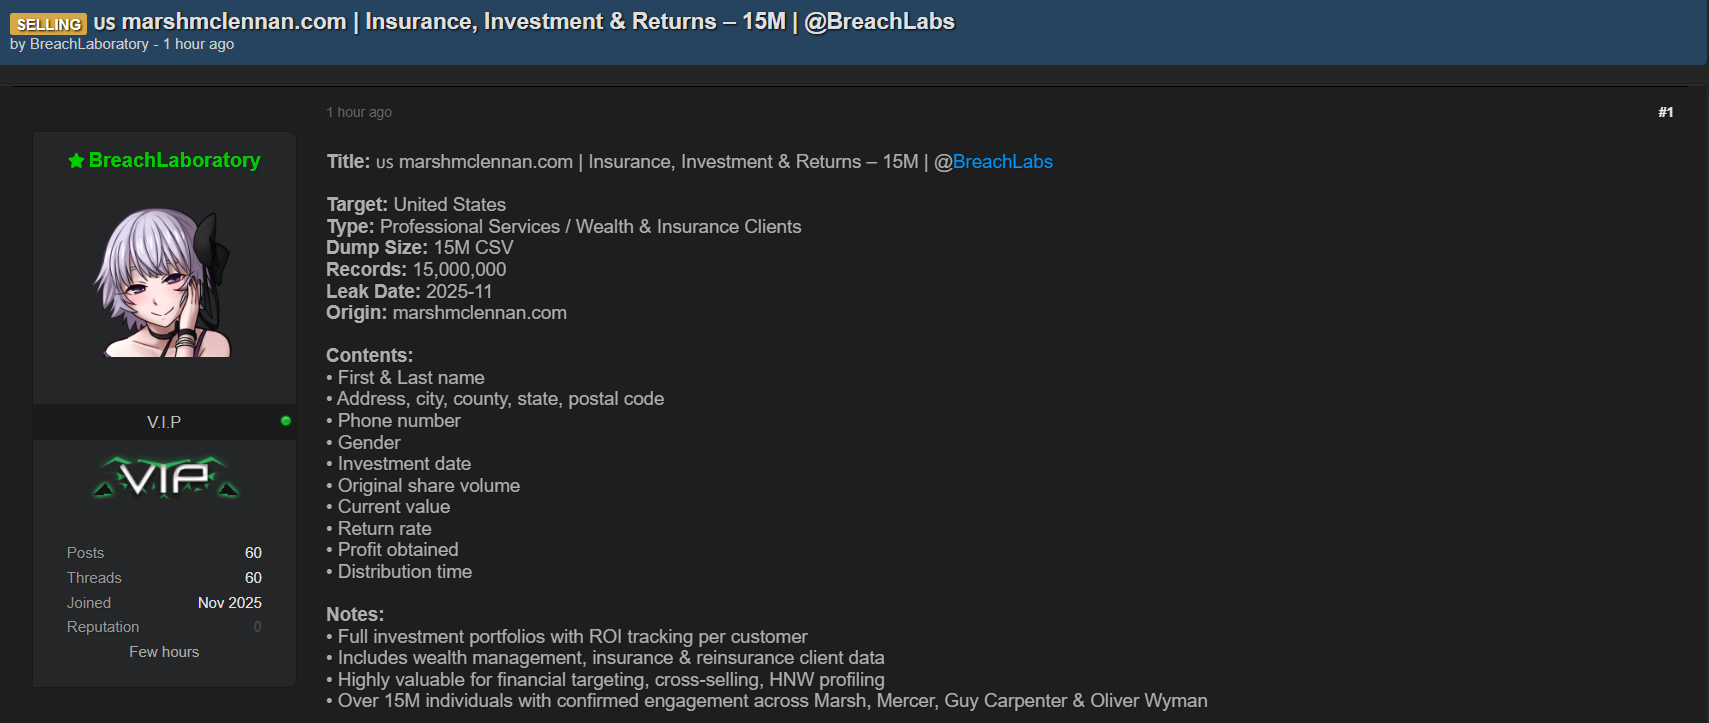The height and width of the screenshot is (723, 1709).
Task: Click the '1 hour ago' header timestamp
Action: [x=199, y=44]
